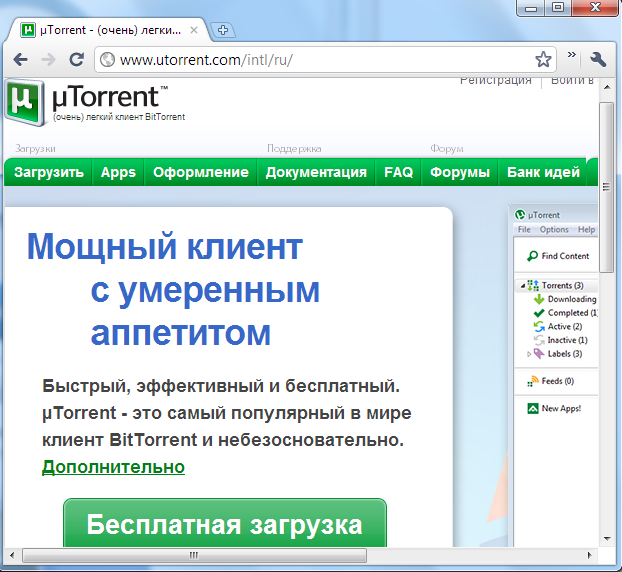Bookmark page with the star icon
The image size is (622, 572).
[543, 60]
